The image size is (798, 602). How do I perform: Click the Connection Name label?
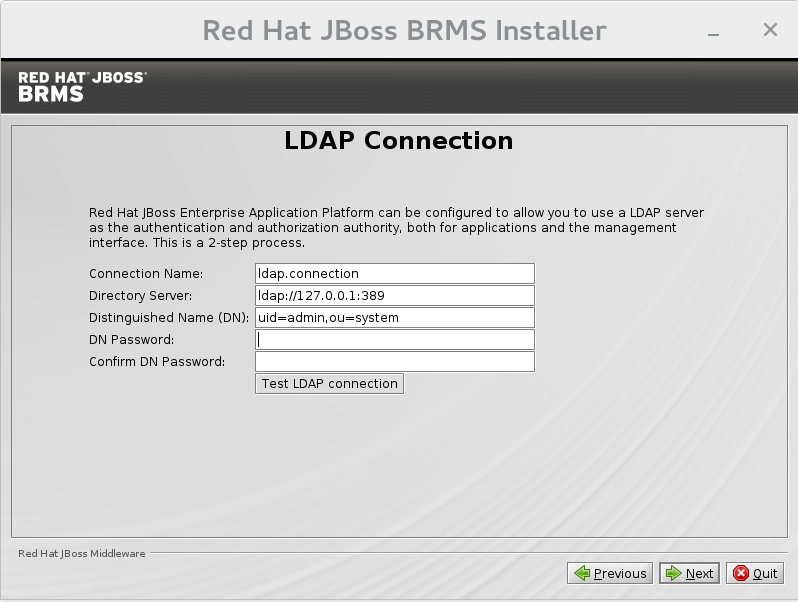(x=146, y=274)
